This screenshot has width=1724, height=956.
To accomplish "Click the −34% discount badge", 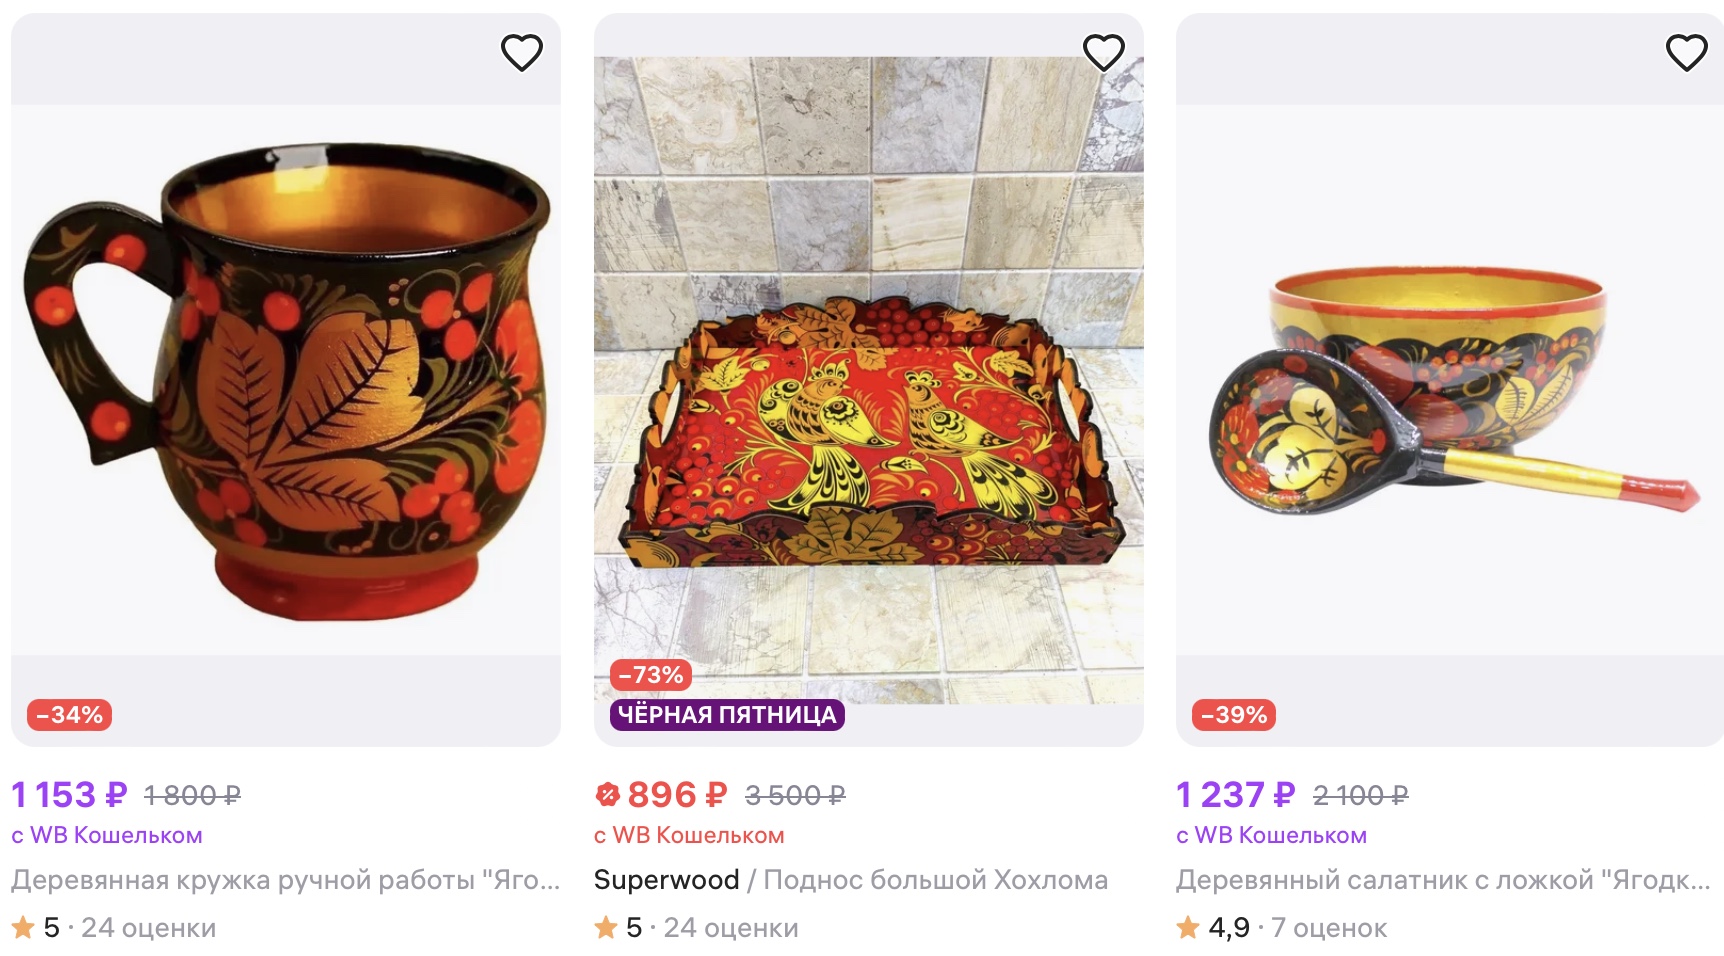I will 69,715.
